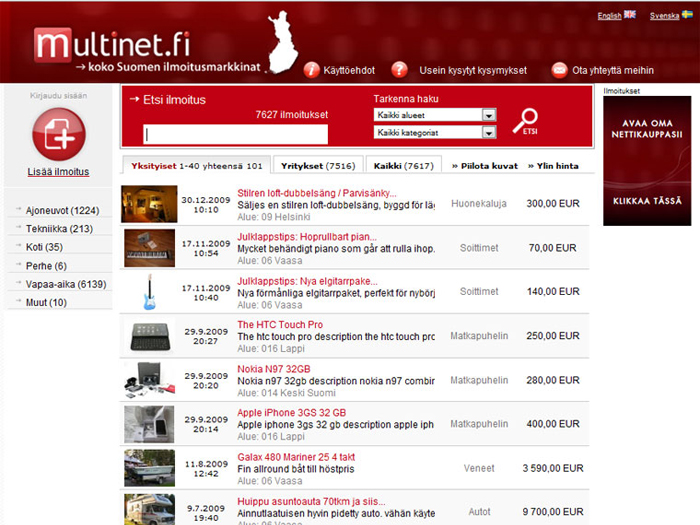This screenshot has height=525, width=700.
Task: Click the 300,00 EUR price
Action: [553, 204]
